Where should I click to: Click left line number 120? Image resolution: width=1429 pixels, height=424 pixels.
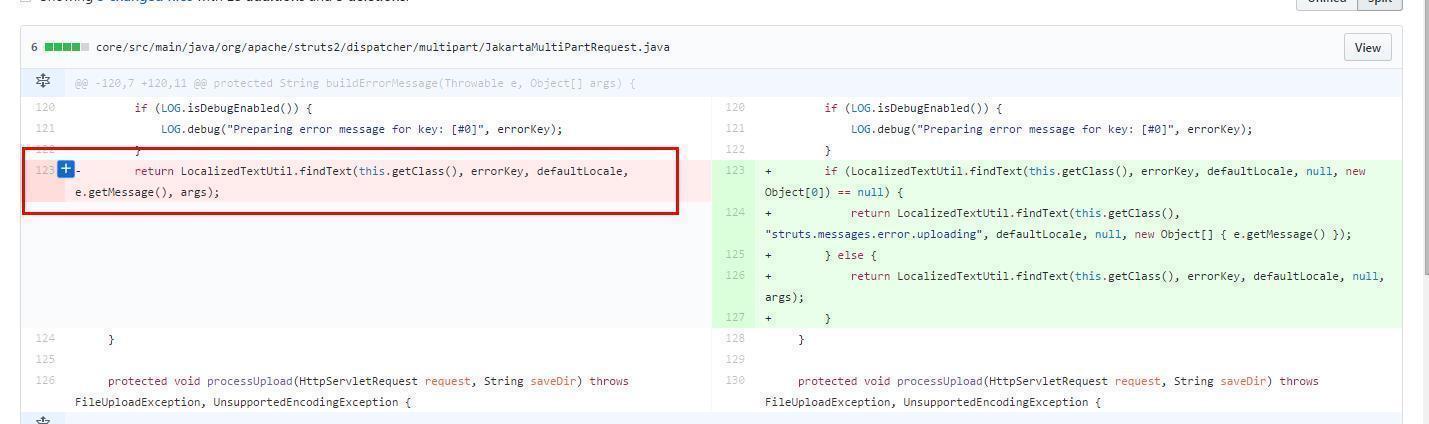(x=44, y=108)
